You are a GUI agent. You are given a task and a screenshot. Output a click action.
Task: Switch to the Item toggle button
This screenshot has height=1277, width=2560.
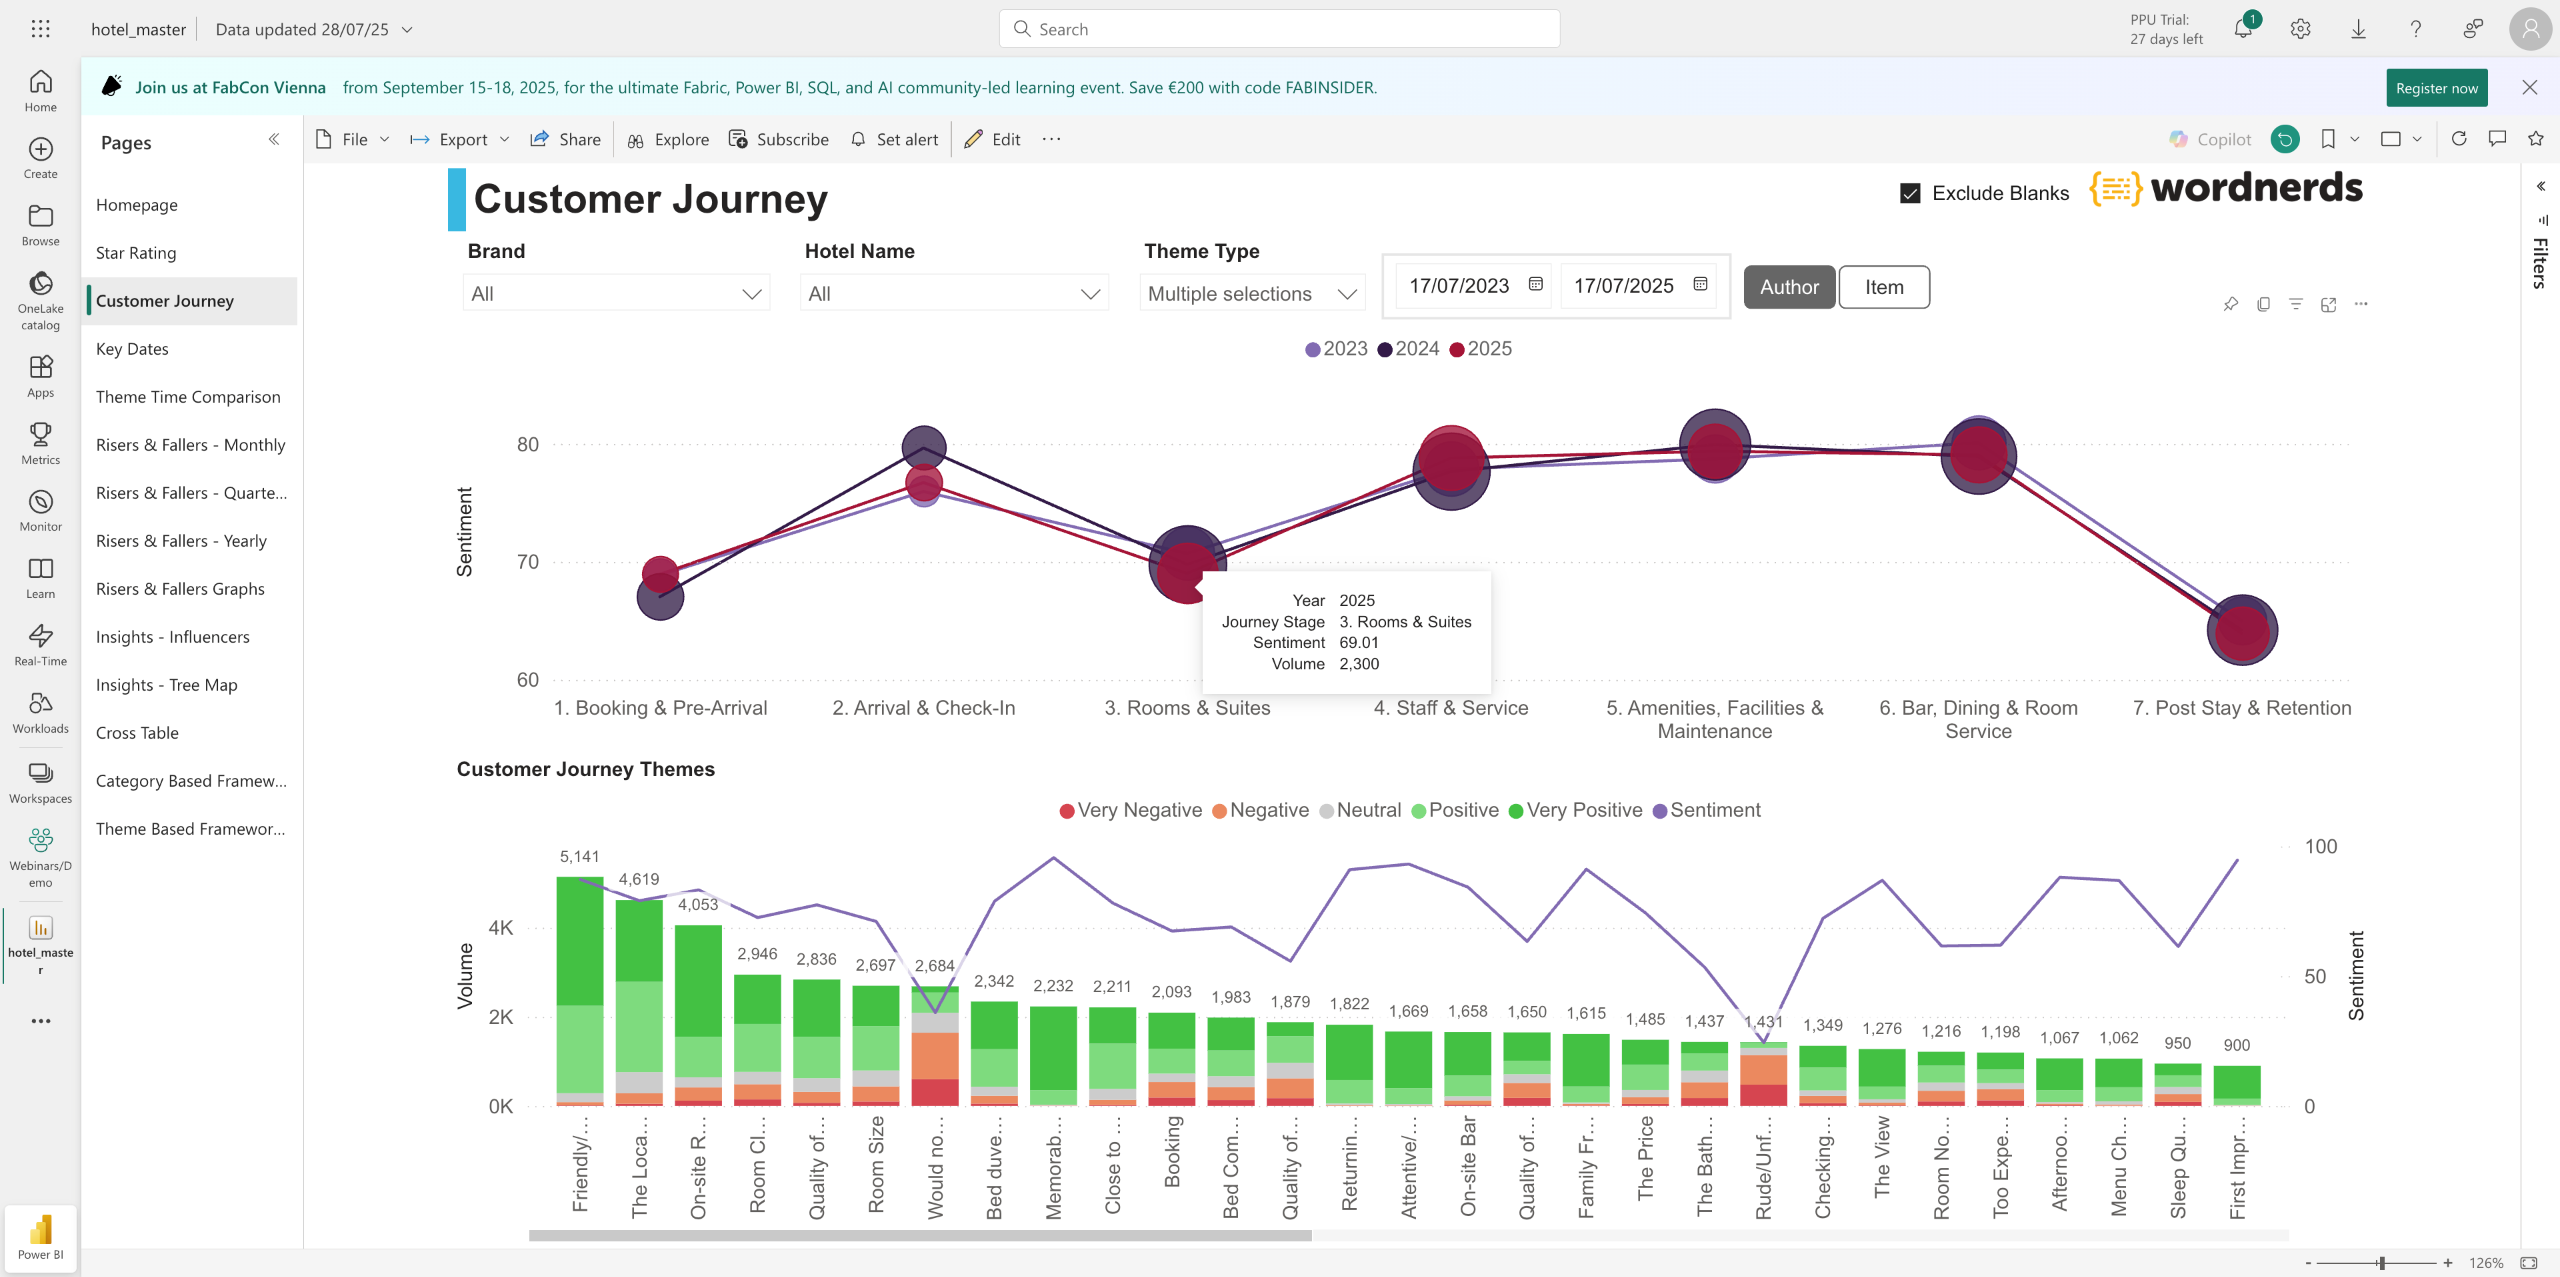pyautogui.click(x=1884, y=287)
